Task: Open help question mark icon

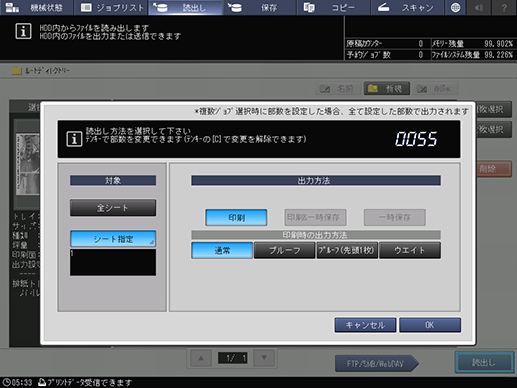Action: tap(504, 7)
